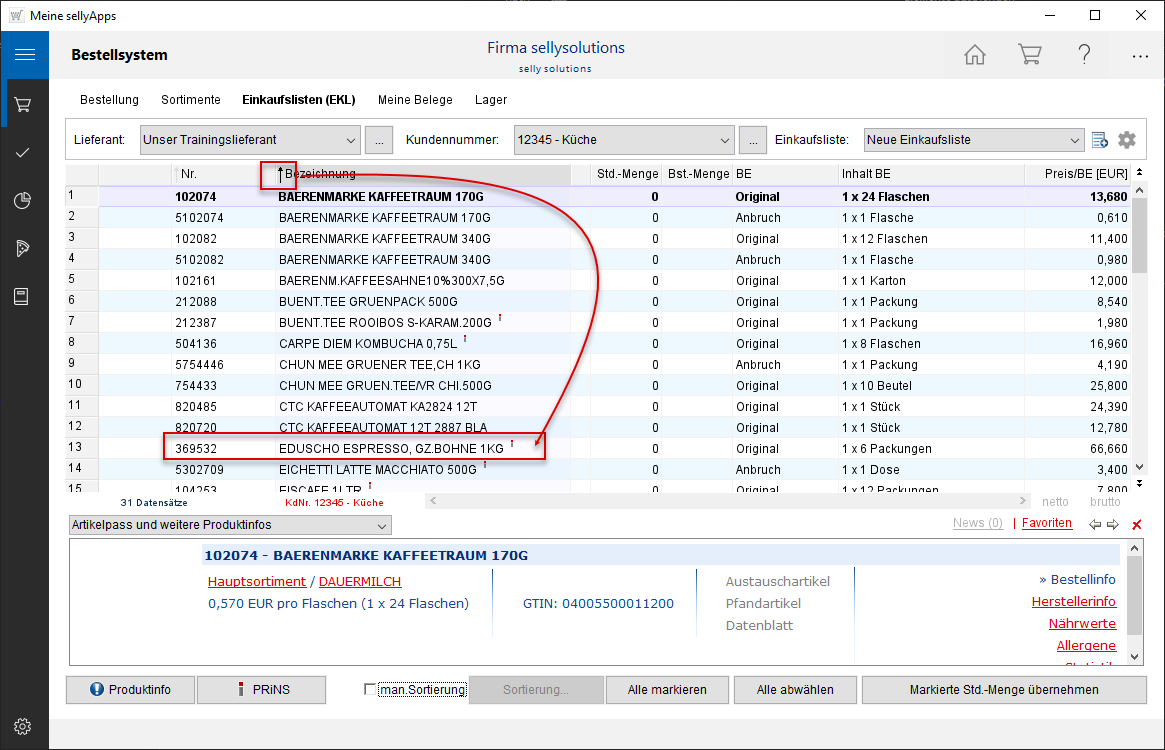Enable the man.Sortierung checkbox
The width and height of the screenshot is (1165, 750).
[x=370, y=690]
